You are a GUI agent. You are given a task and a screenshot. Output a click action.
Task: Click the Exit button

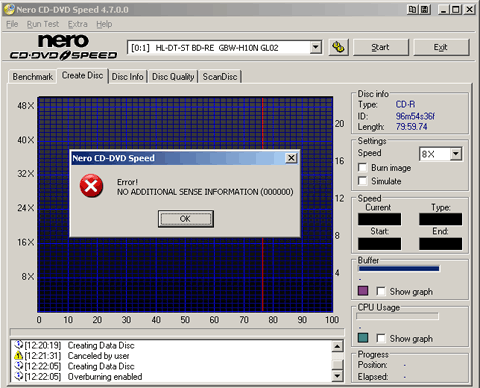tap(441, 47)
